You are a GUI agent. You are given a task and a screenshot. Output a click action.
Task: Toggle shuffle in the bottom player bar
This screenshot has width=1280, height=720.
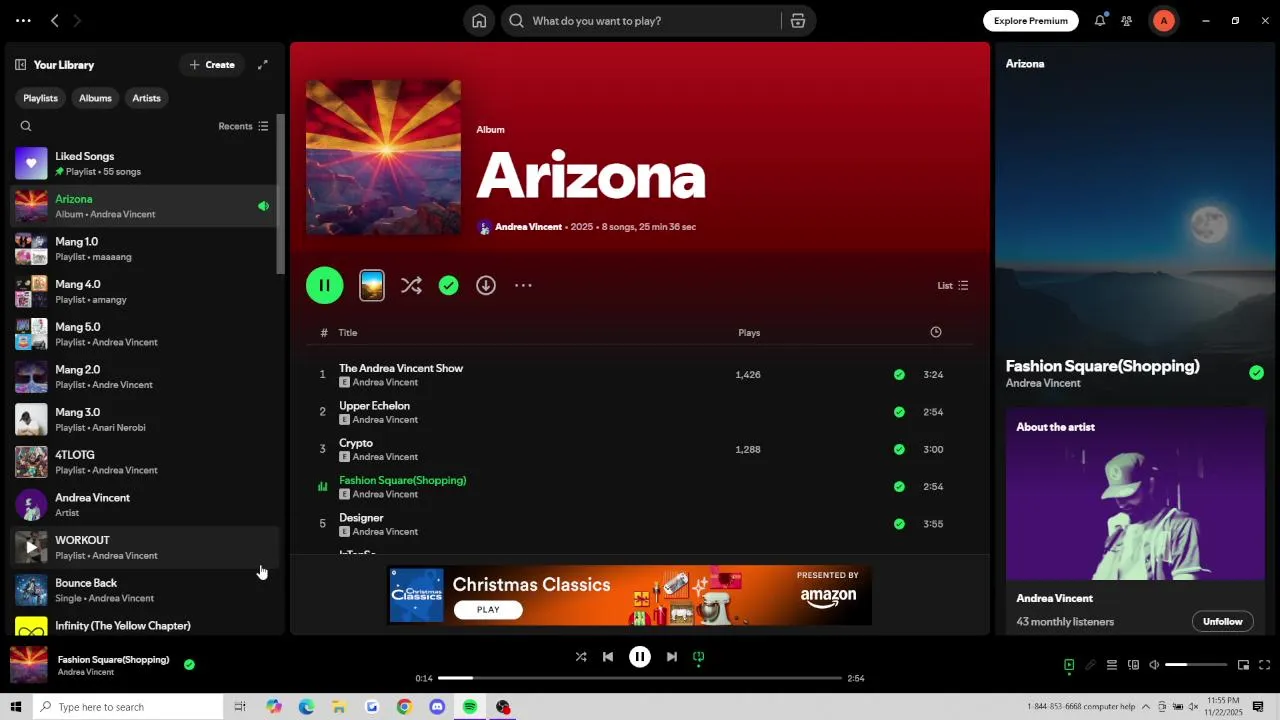pos(581,657)
